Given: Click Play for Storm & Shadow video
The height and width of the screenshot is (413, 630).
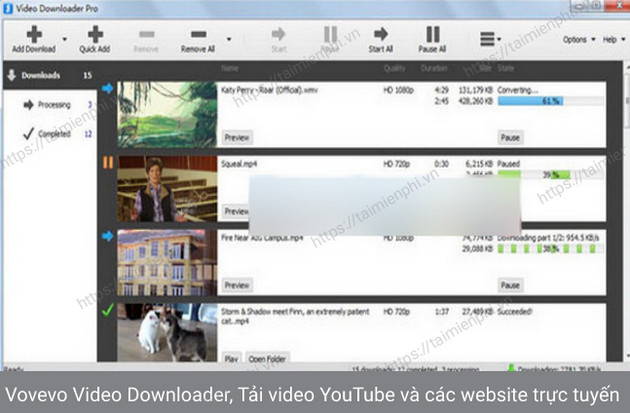Looking at the screenshot, I should point(231,358).
